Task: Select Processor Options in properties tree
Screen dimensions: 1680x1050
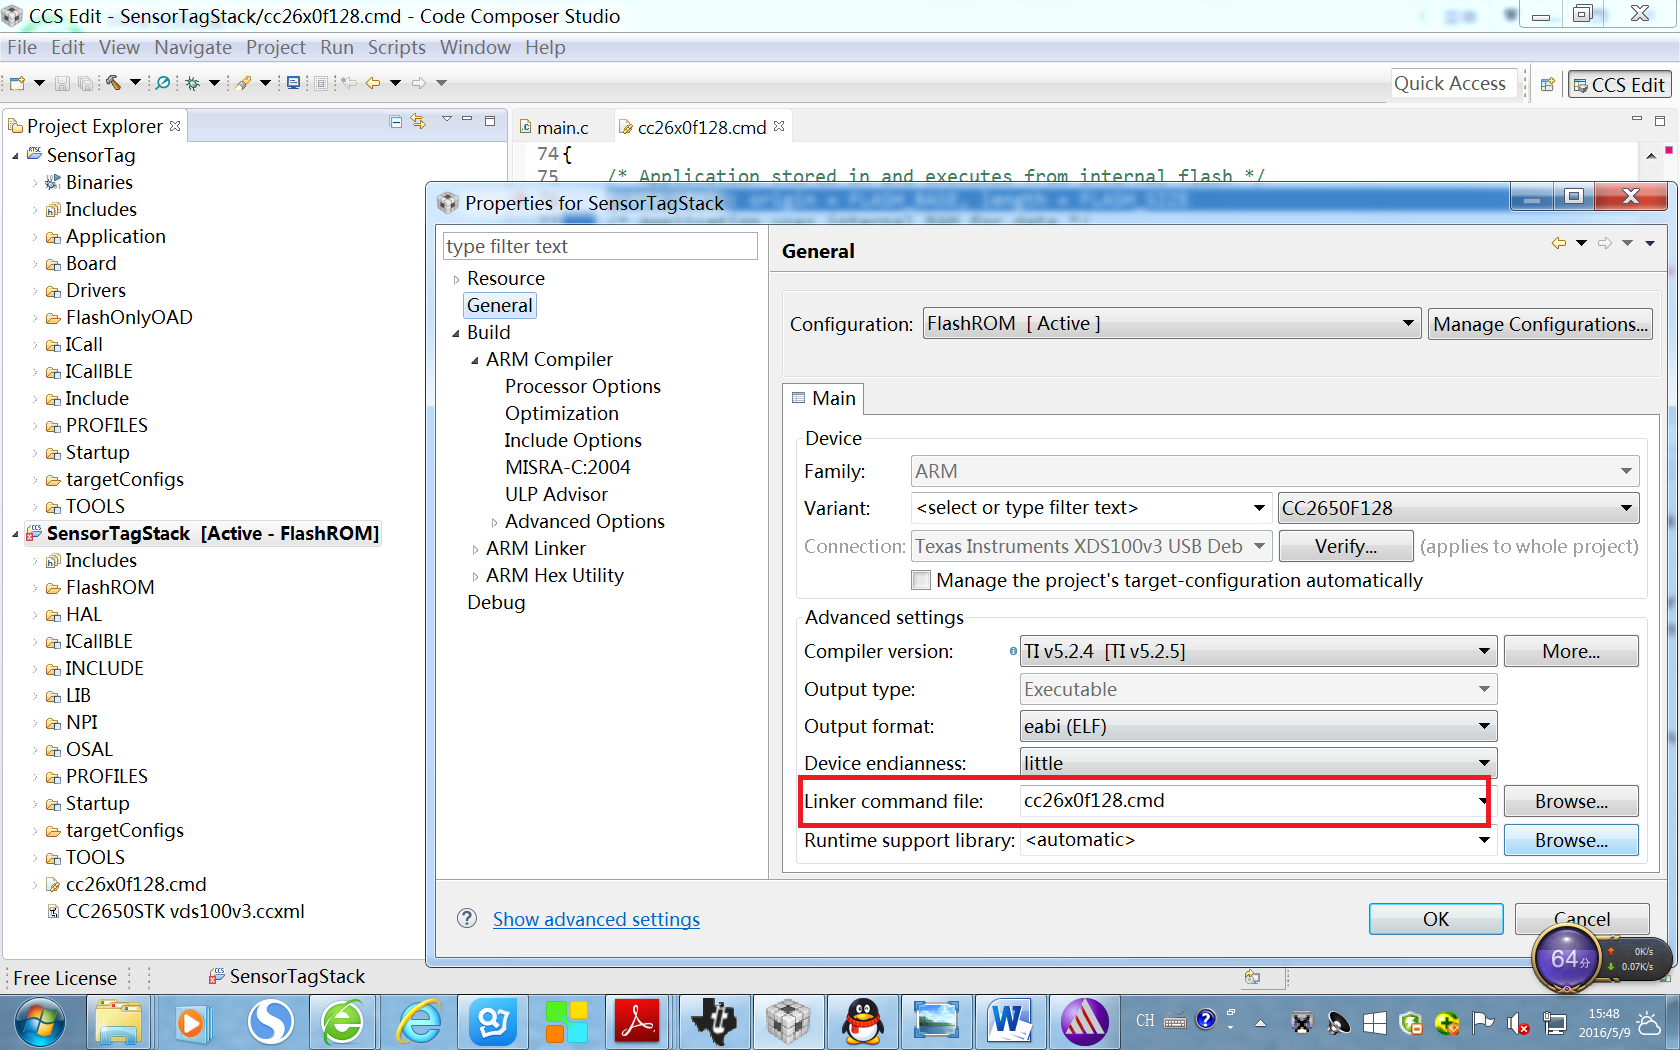Action: click(583, 386)
